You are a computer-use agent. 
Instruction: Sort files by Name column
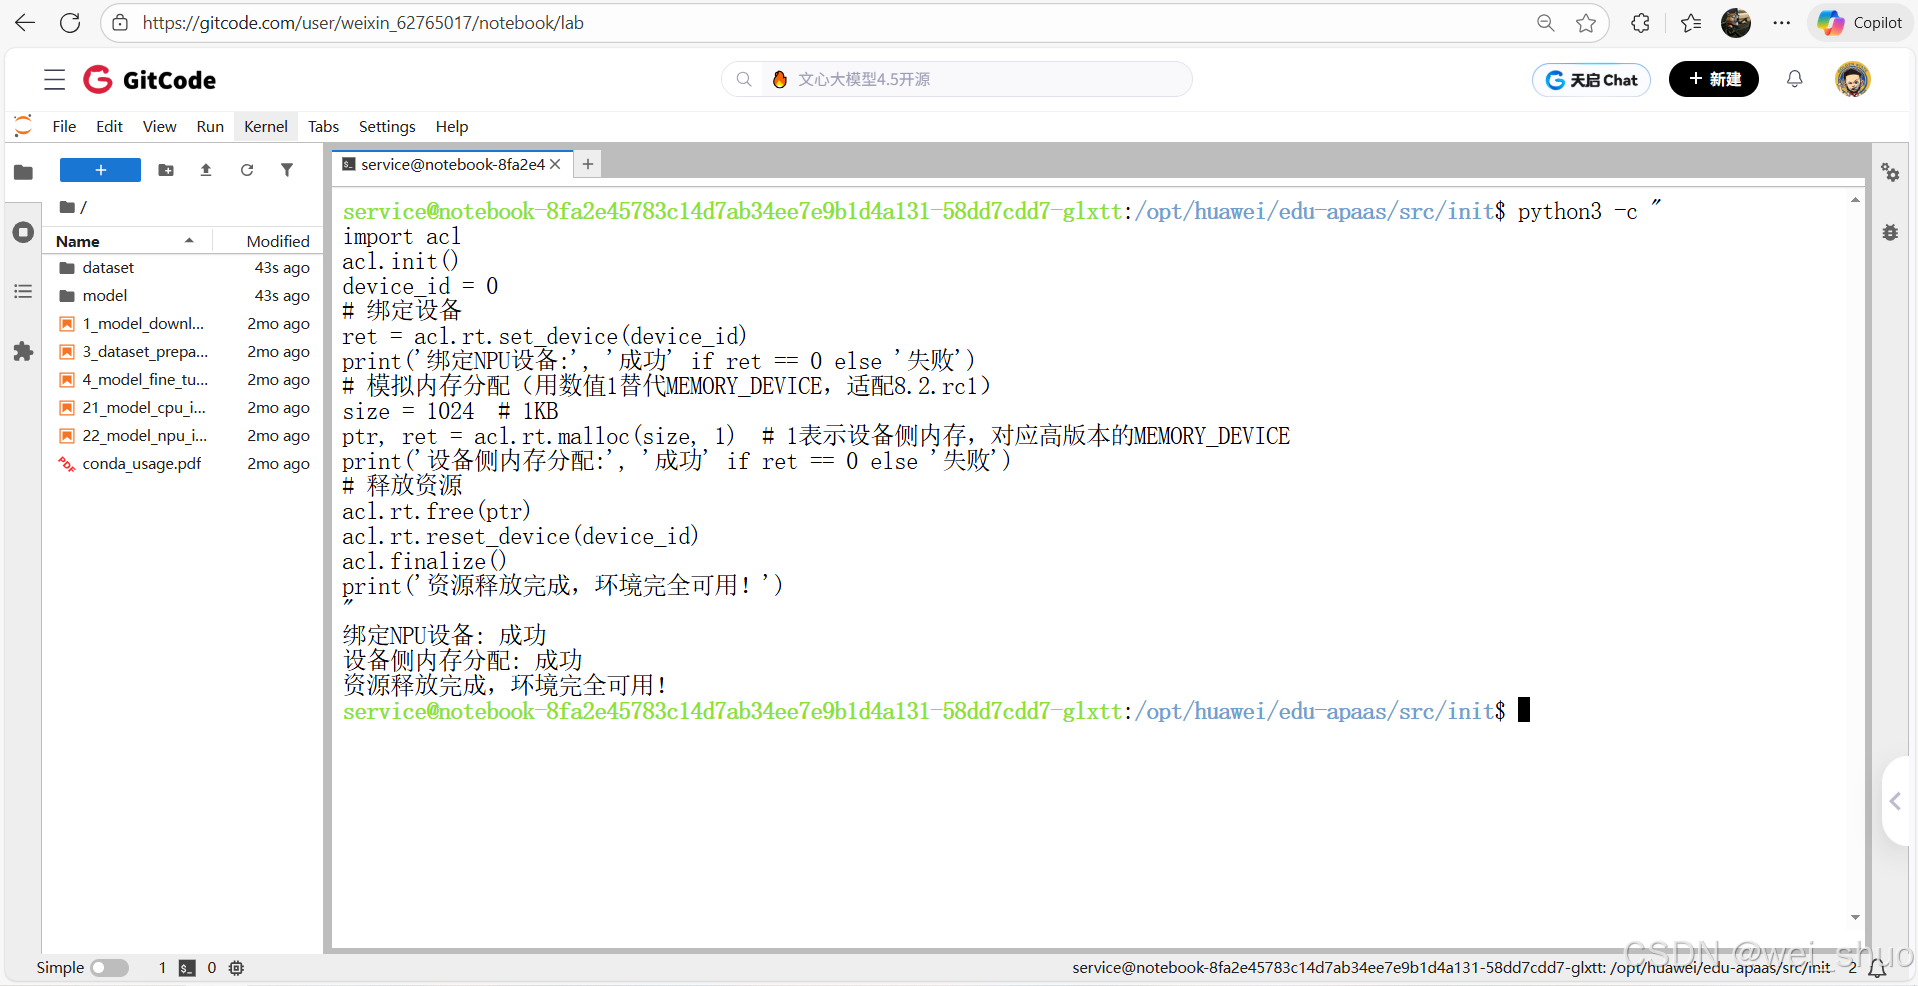point(127,241)
